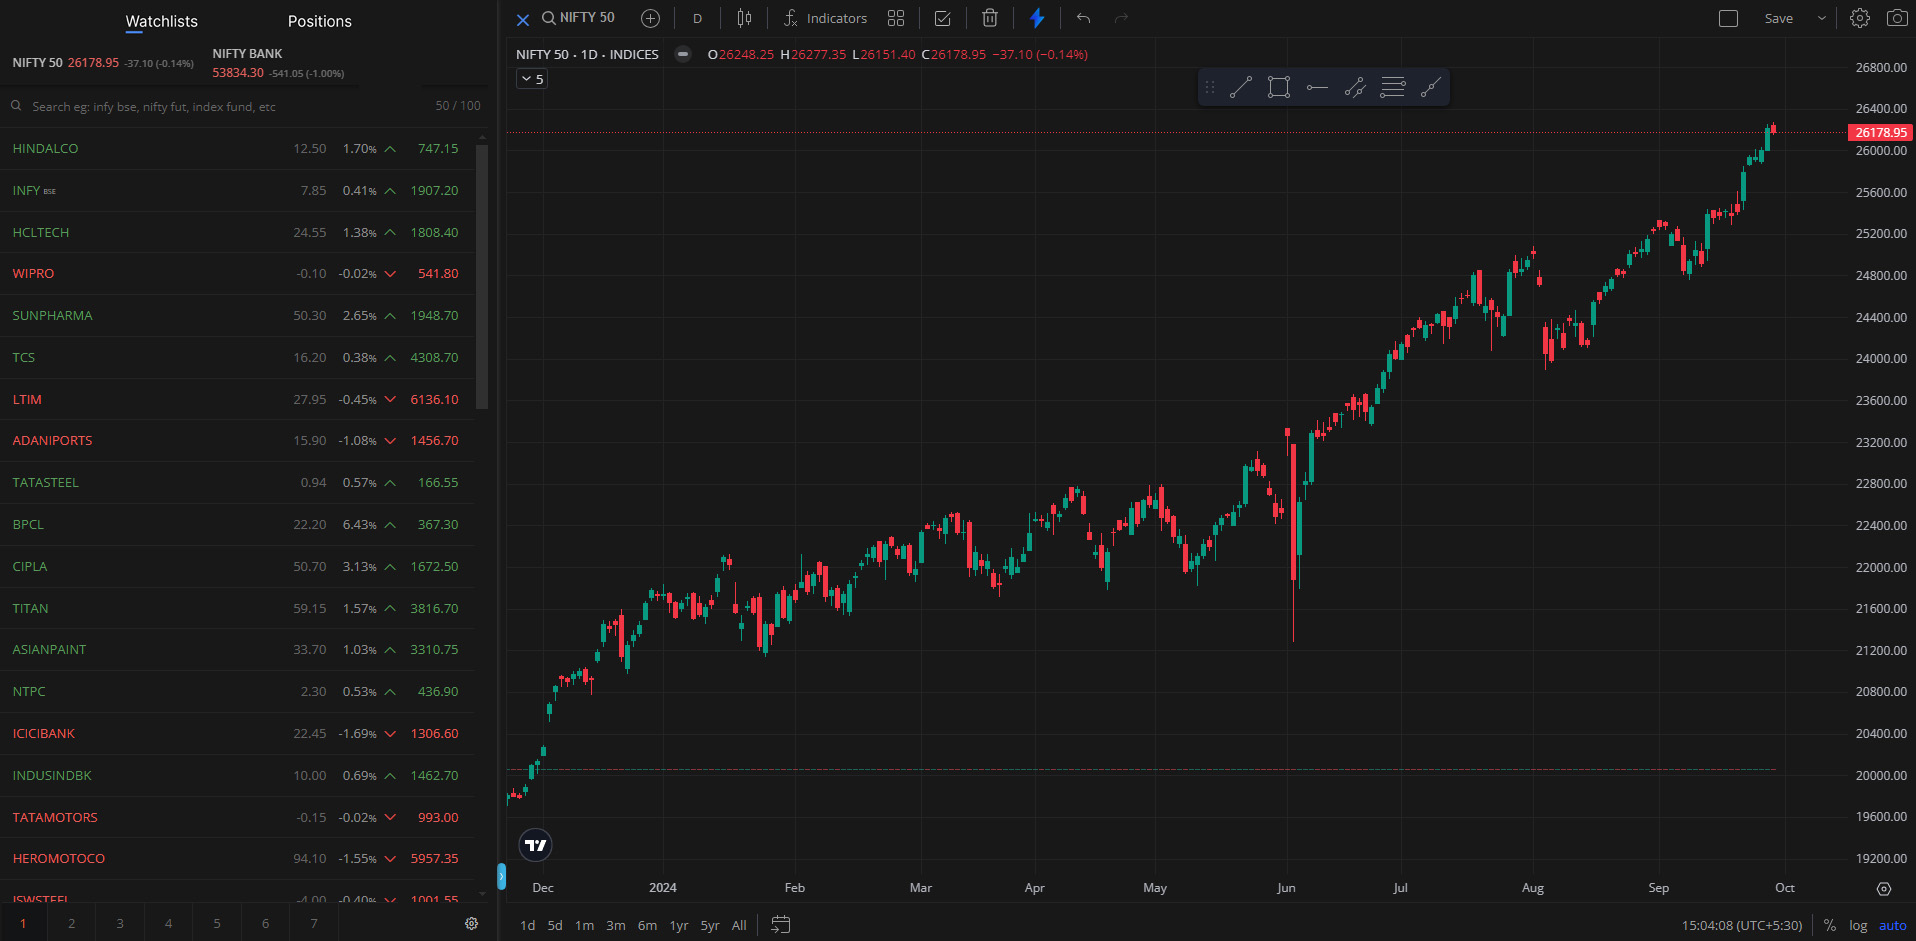Image resolution: width=1916 pixels, height=941 pixels.
Task: Open the Save dropdown arrow
Action: pyautogui.click(x=1821, y=18)
